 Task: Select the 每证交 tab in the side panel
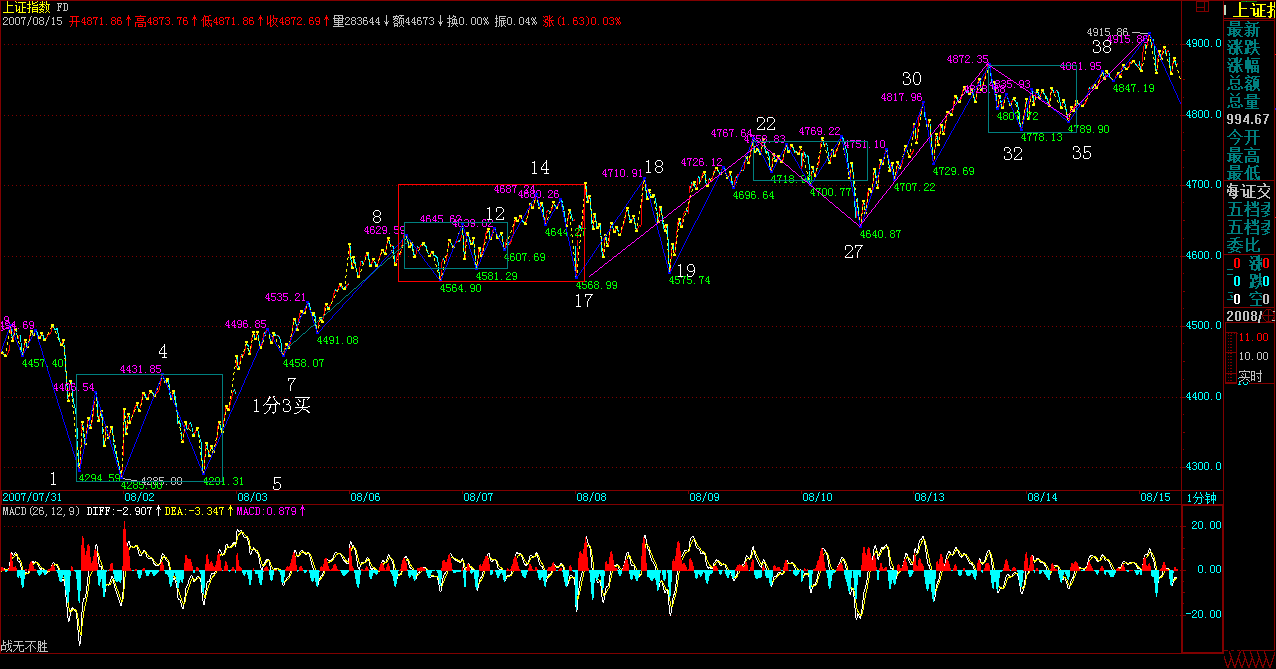tap(1250, 191)
